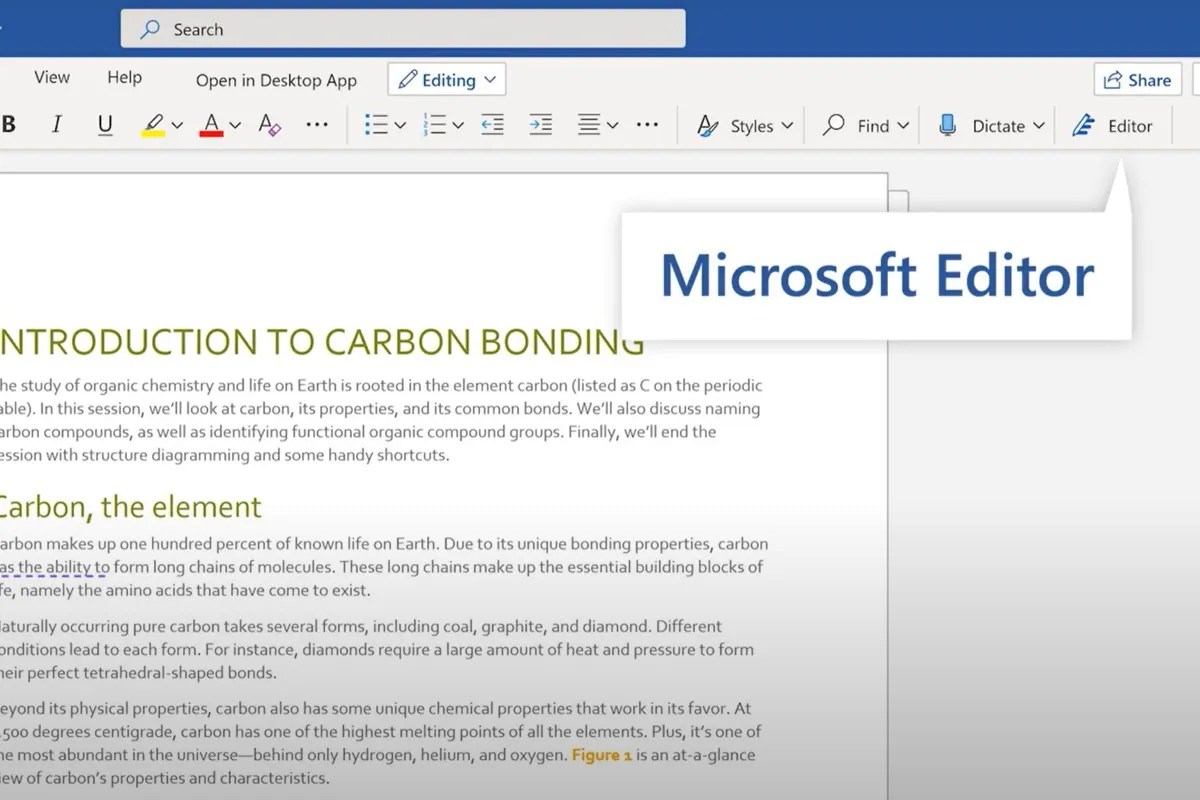This screenshot has height=800, width=1200.
Task: Toggle Underline formatting
Action: 105,126
